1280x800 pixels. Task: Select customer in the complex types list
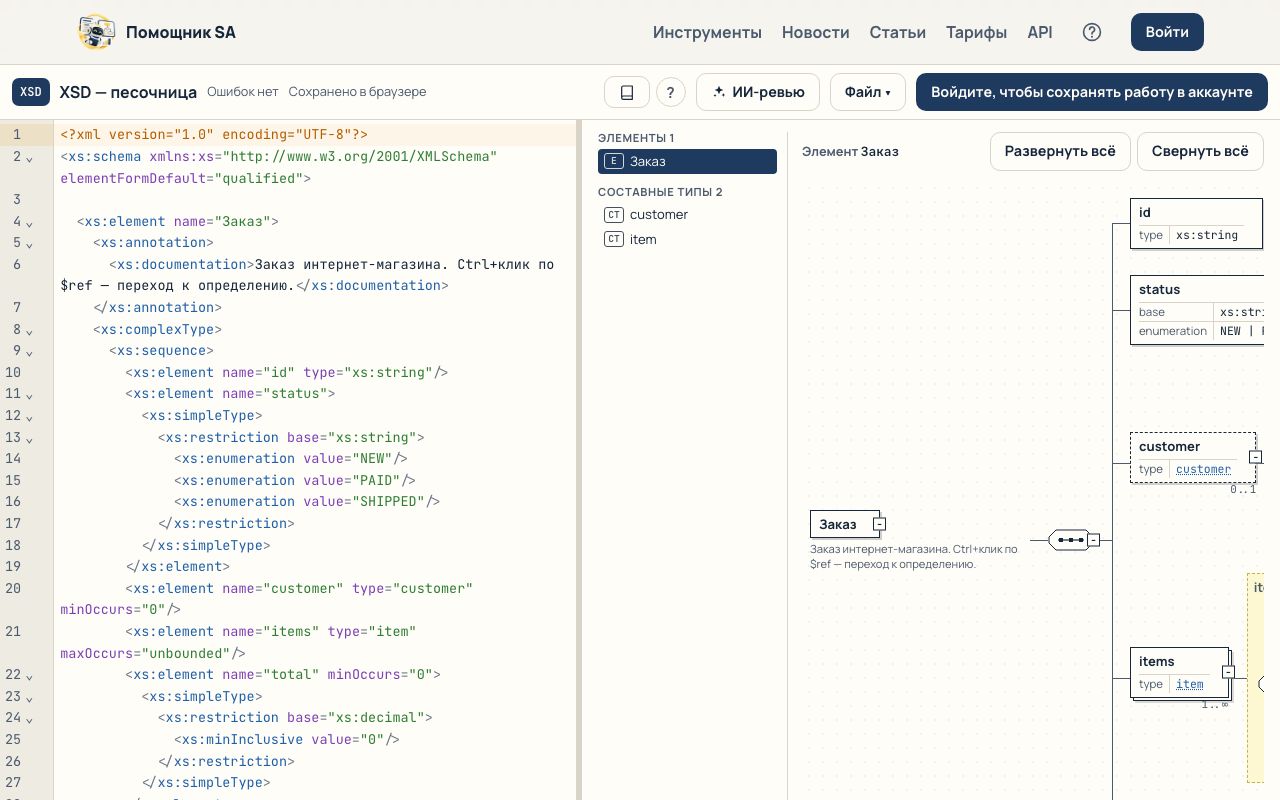click(x=687, y=214)
